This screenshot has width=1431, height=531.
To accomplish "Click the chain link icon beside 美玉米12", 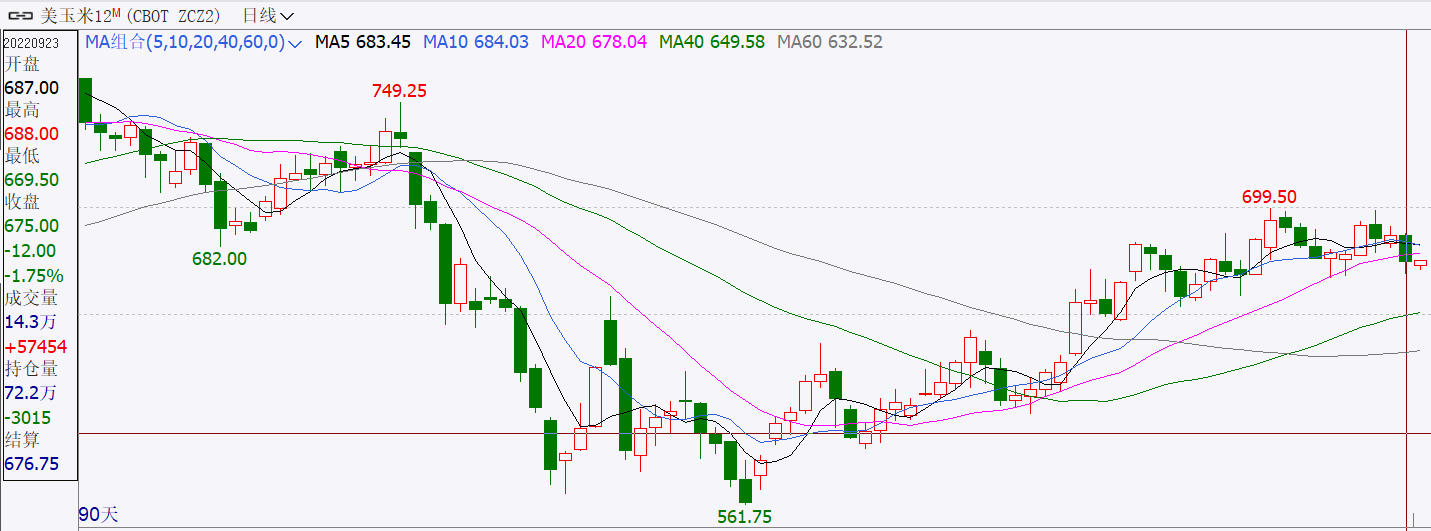I will click(x=21, y=16).
